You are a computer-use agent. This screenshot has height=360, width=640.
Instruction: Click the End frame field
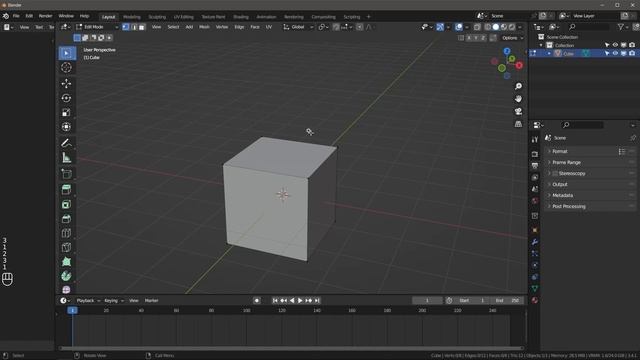click(507, 300)
